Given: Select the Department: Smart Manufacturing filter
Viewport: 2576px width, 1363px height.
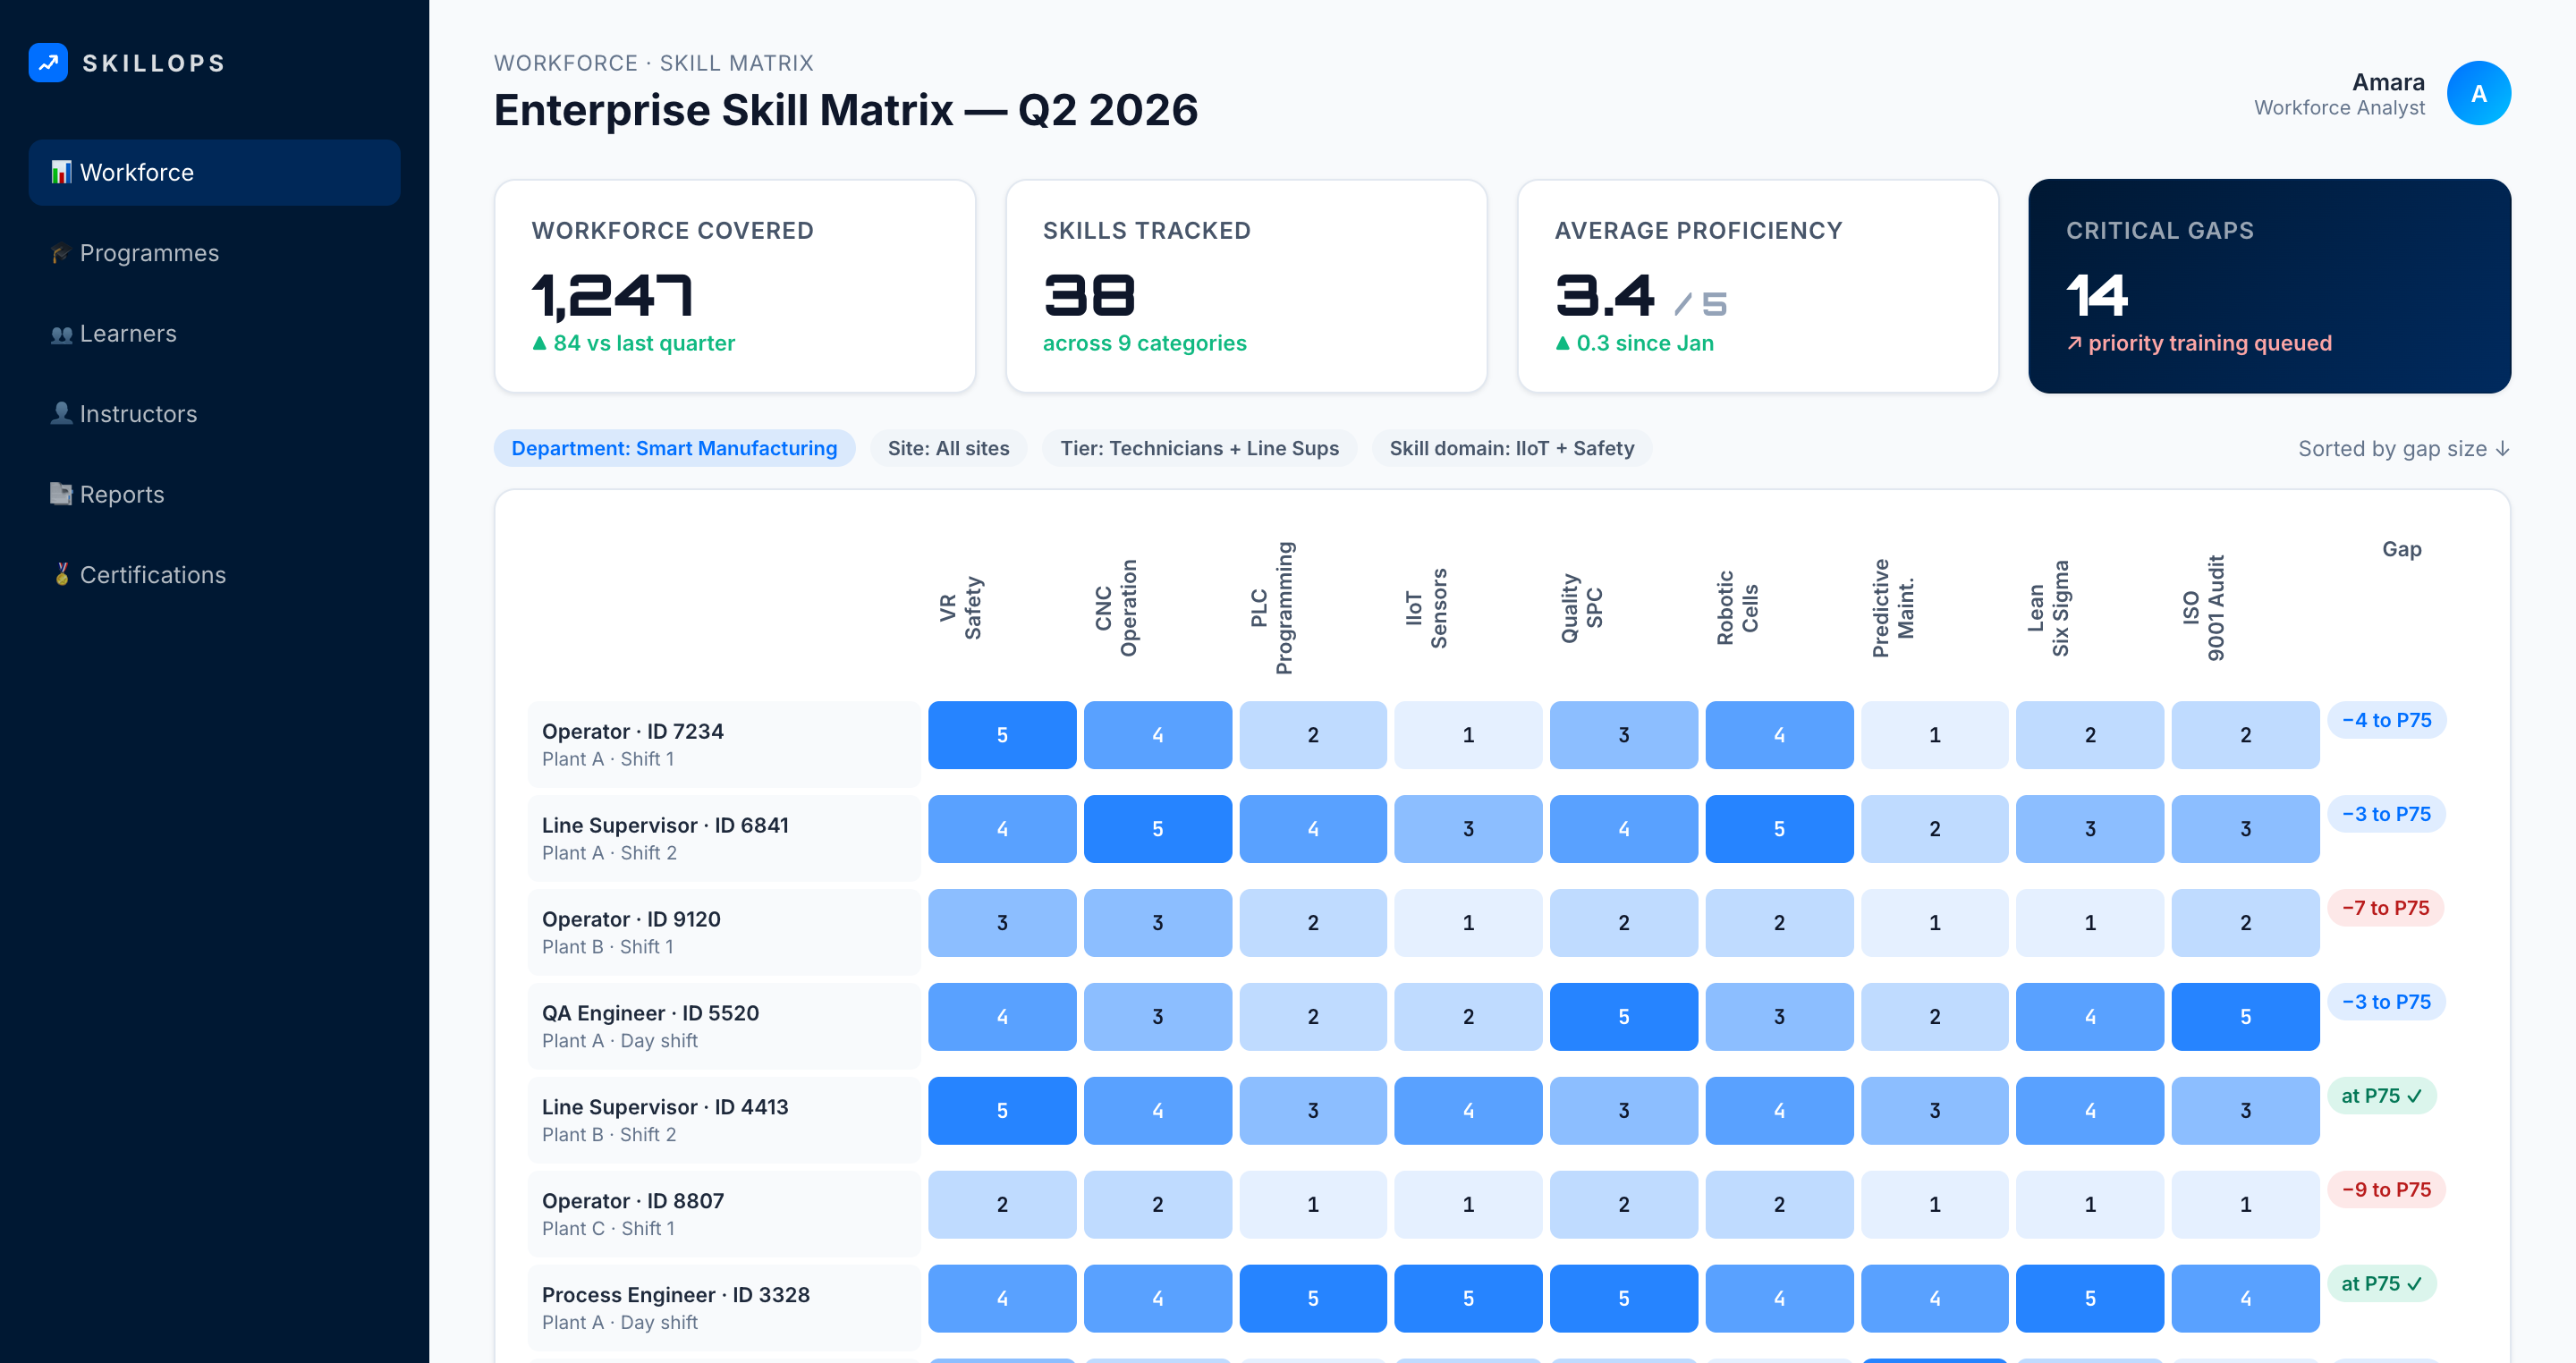Looking at the screenshot, I should 674,448.
